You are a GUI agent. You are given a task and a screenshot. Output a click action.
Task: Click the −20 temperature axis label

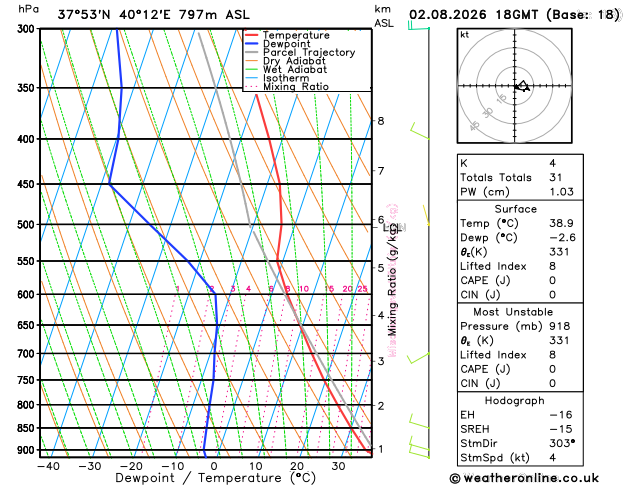pyautogui.click(x=131, y=466)
